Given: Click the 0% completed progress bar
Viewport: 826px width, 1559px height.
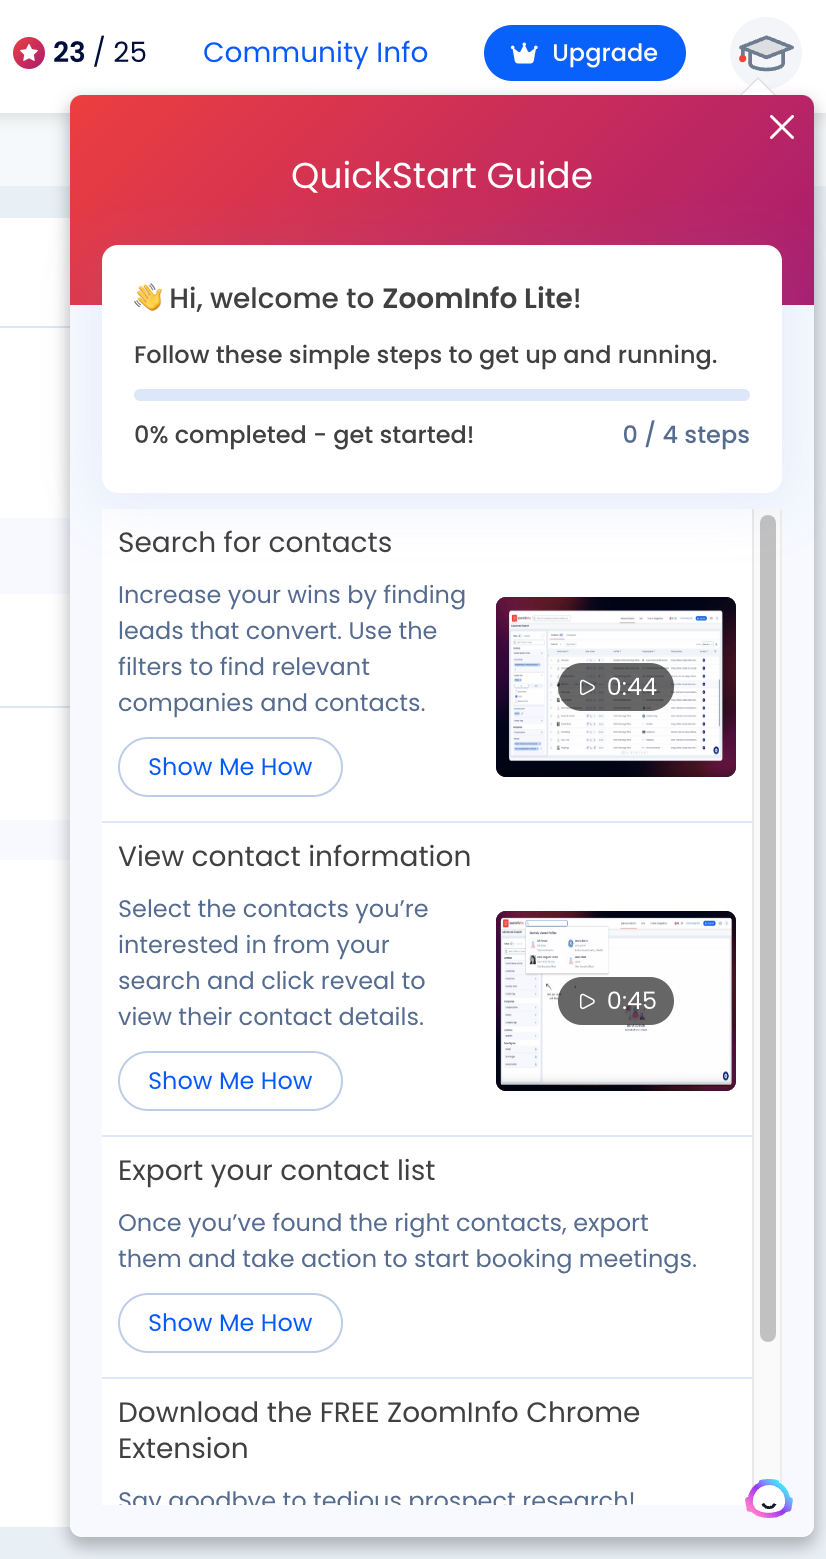Looking at the screenshot, I should coord(442,394).
